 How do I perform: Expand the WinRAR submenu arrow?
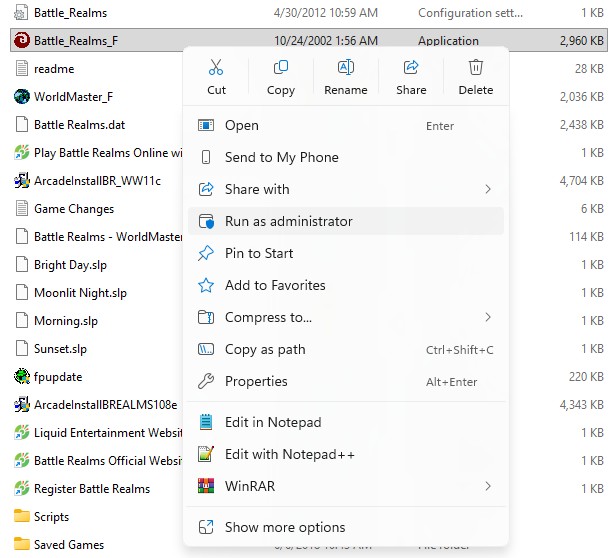click(x=488, y=486)
